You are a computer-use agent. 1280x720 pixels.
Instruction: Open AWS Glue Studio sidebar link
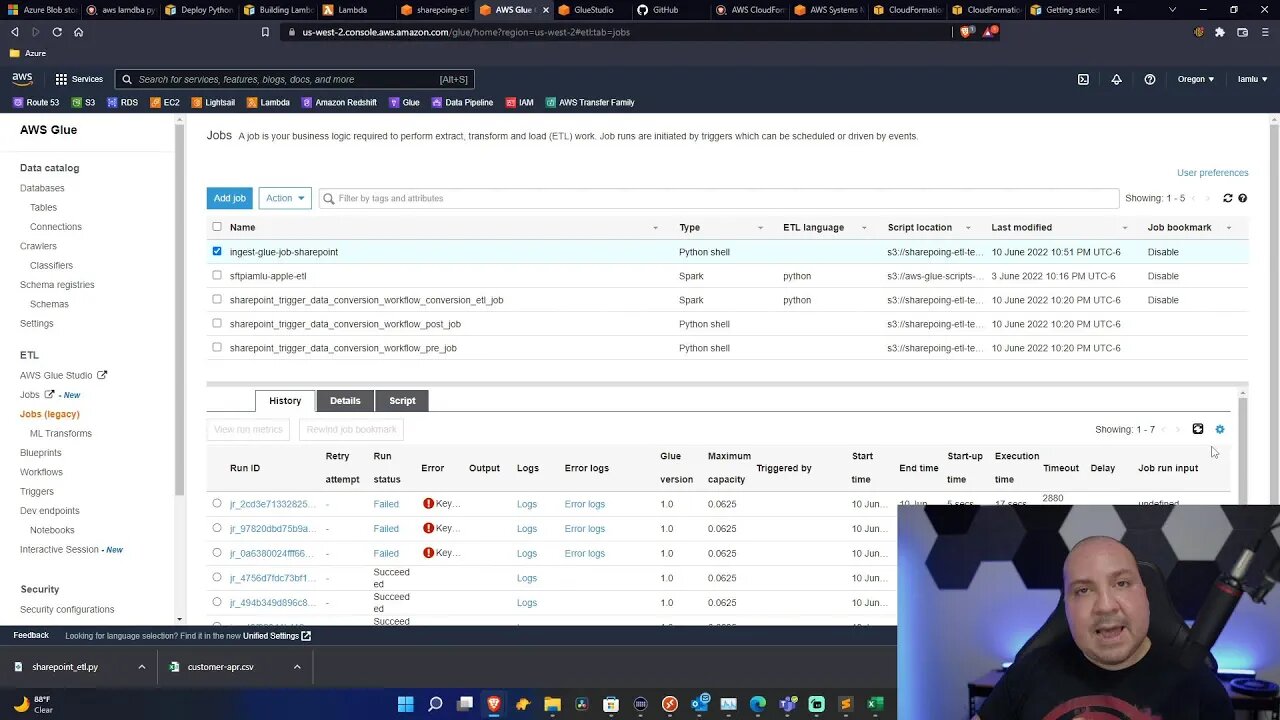[x=63, y=375]
